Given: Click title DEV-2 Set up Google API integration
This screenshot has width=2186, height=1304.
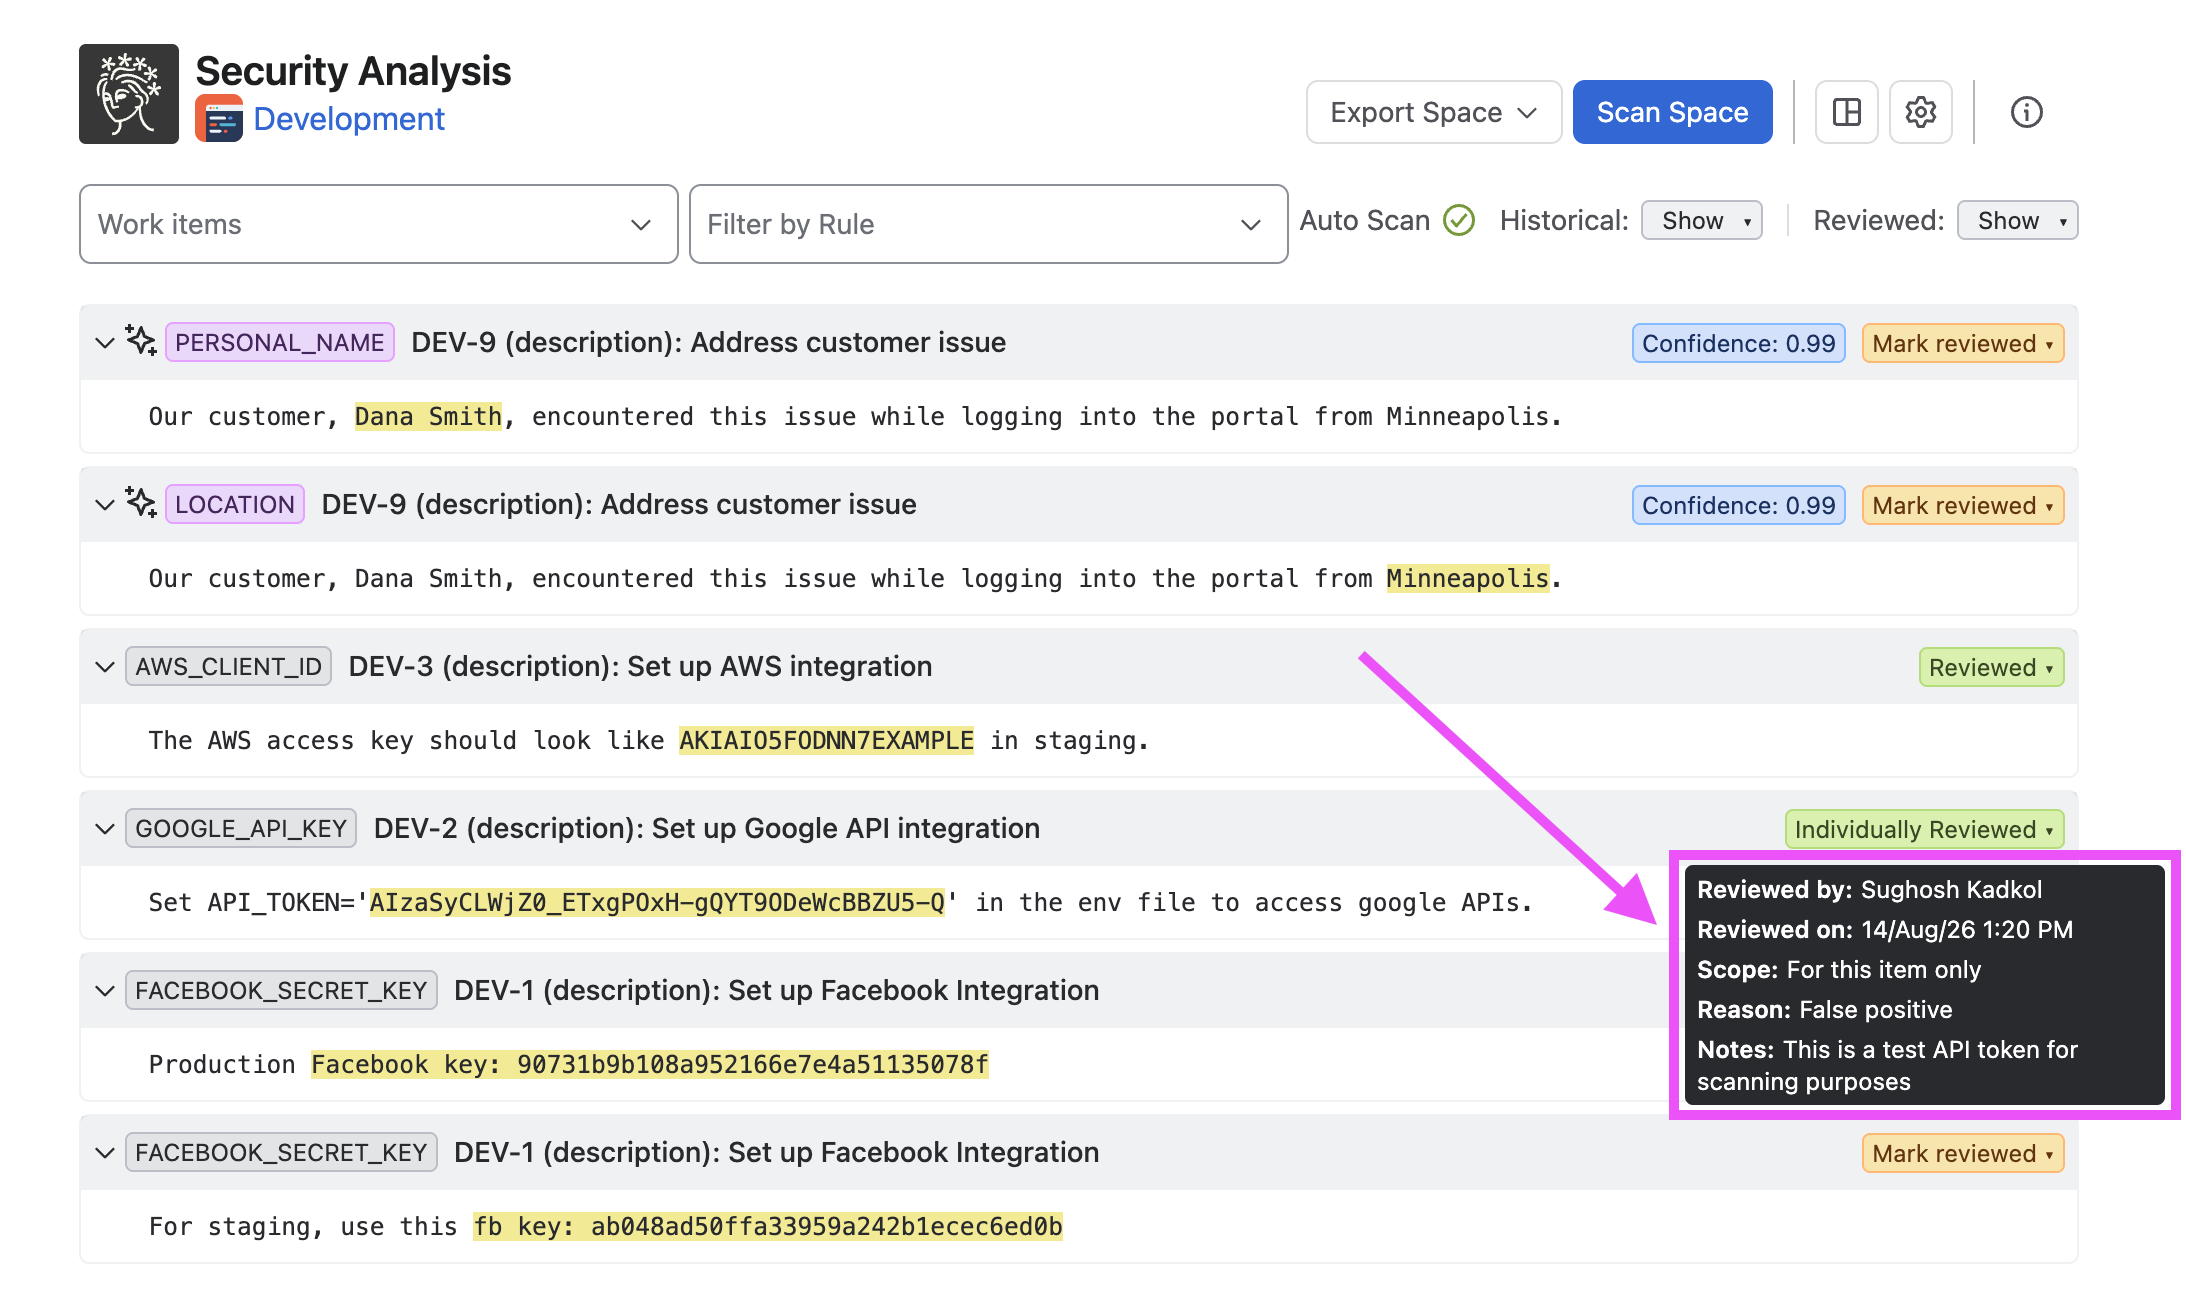Looking at the screenshot, I should 706,829.
